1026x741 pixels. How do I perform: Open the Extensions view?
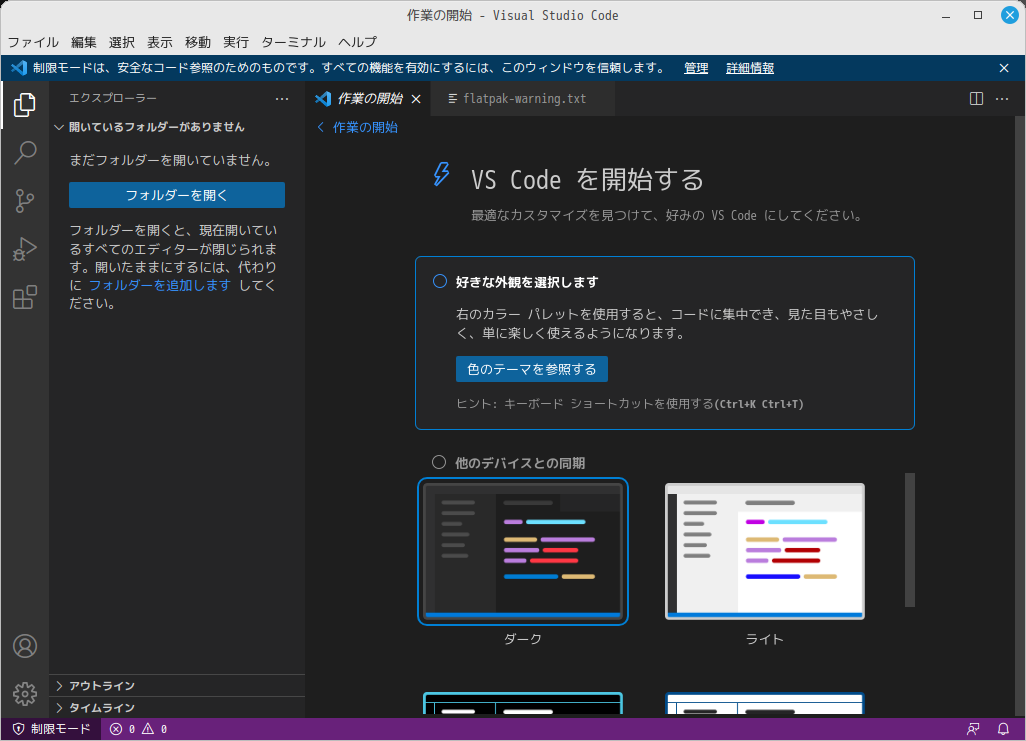(25, 298)
